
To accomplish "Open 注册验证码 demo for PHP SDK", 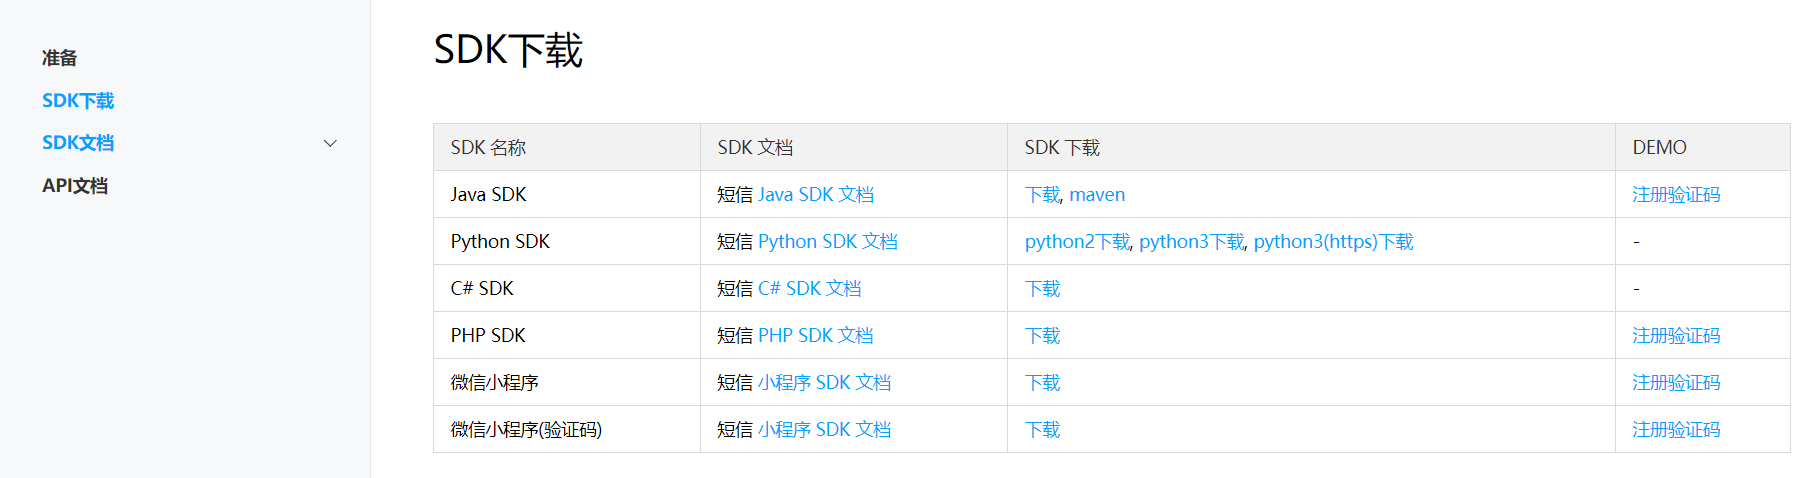I will pyautogui.click(x=1676, y=335).
